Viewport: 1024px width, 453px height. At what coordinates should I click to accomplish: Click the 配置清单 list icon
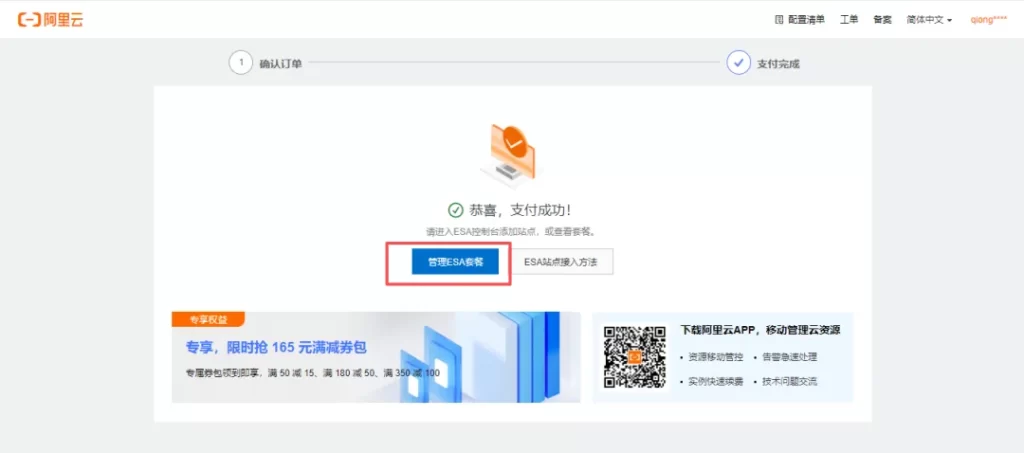pos(780,19)
